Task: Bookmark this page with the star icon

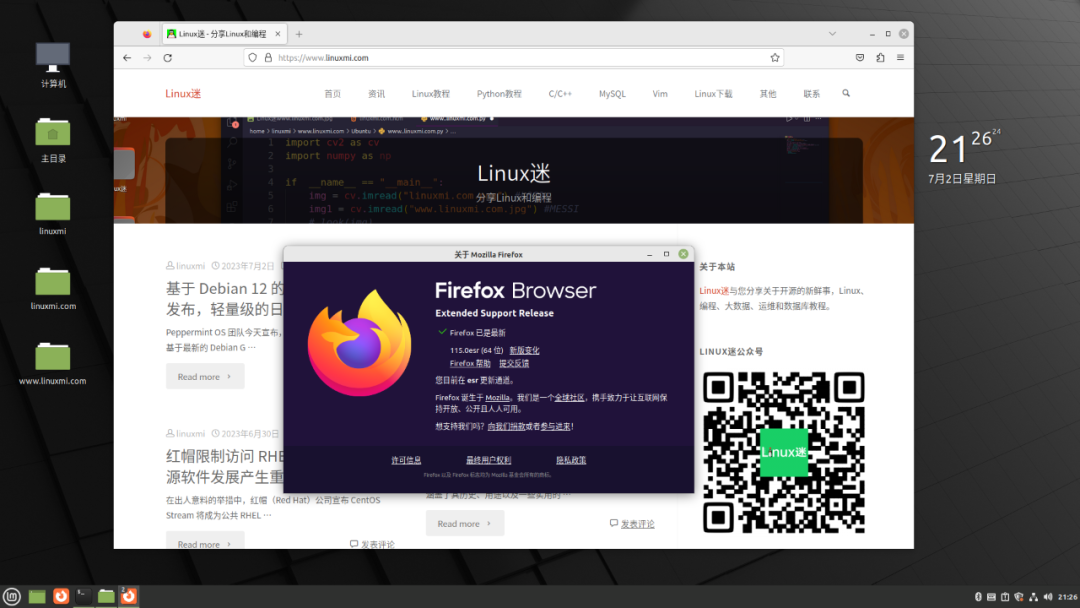Action: click(775, 58)
